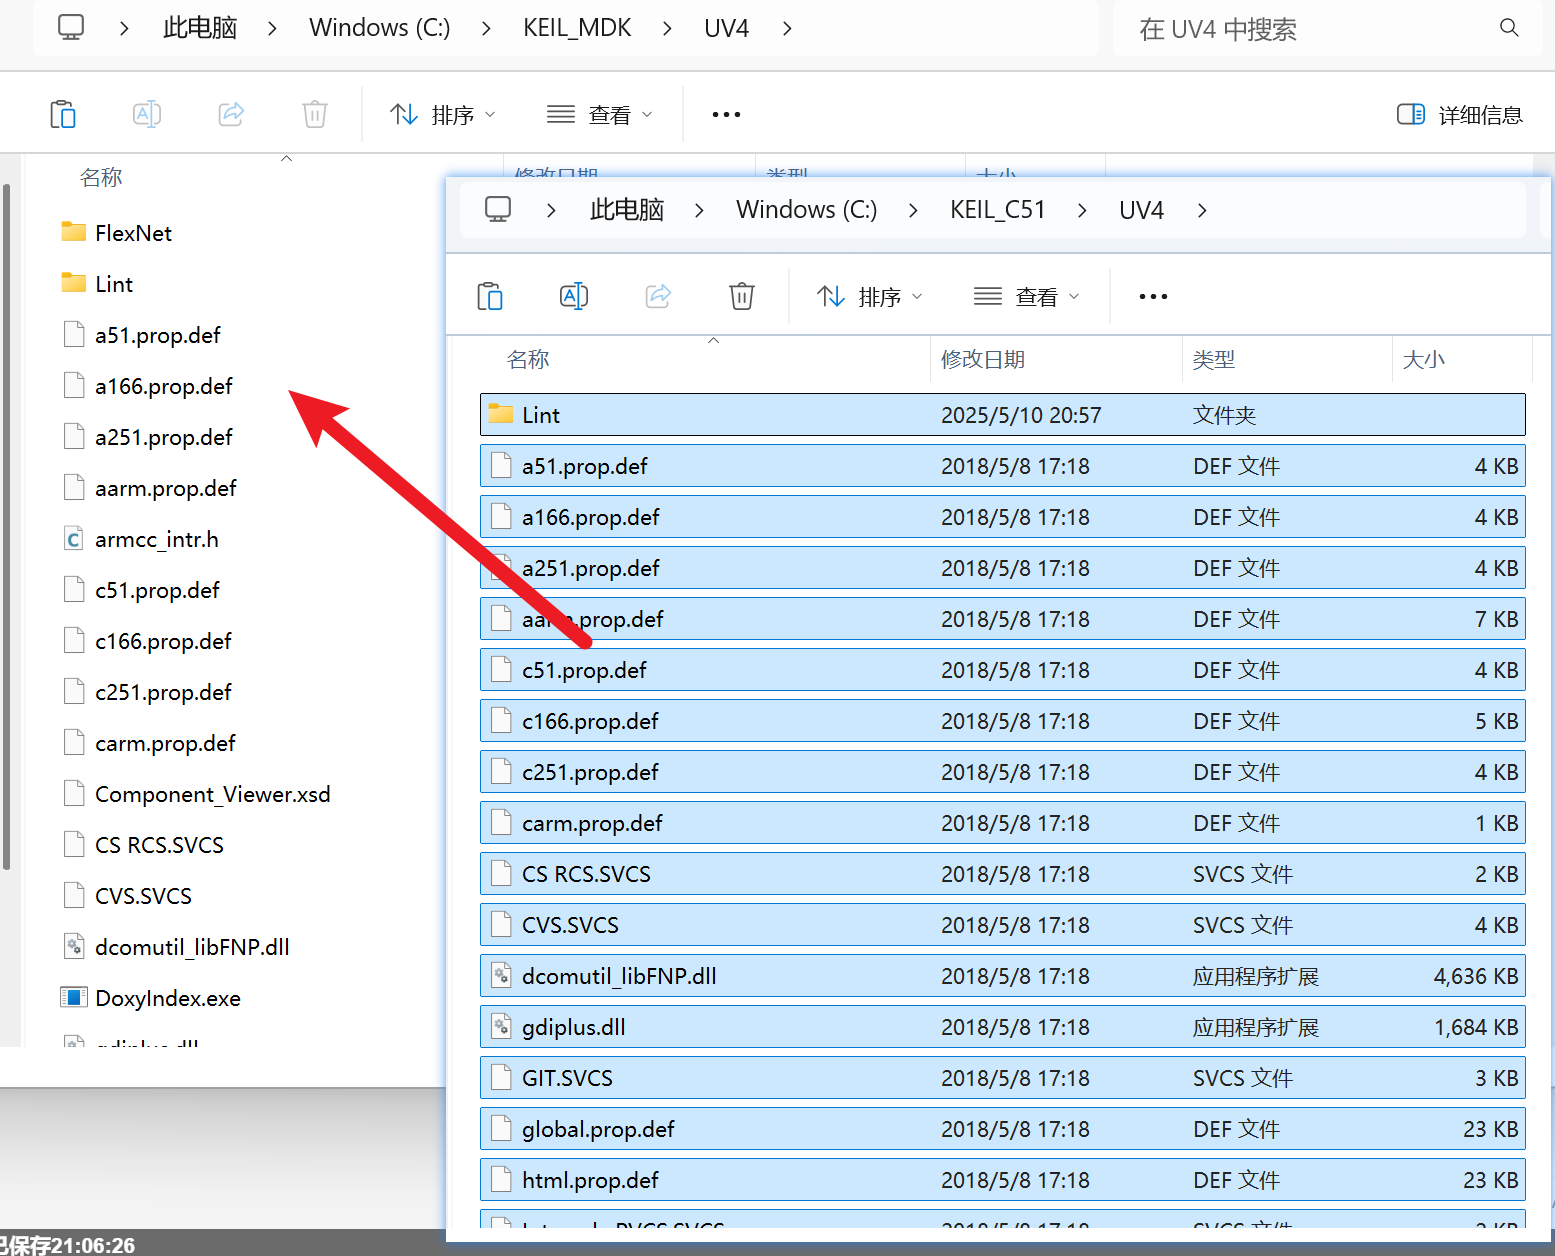Screen dimensions: 1555x1256
Task: Click the share icon in KEIL_C51 window toolbar
Action: coord(658,296)
